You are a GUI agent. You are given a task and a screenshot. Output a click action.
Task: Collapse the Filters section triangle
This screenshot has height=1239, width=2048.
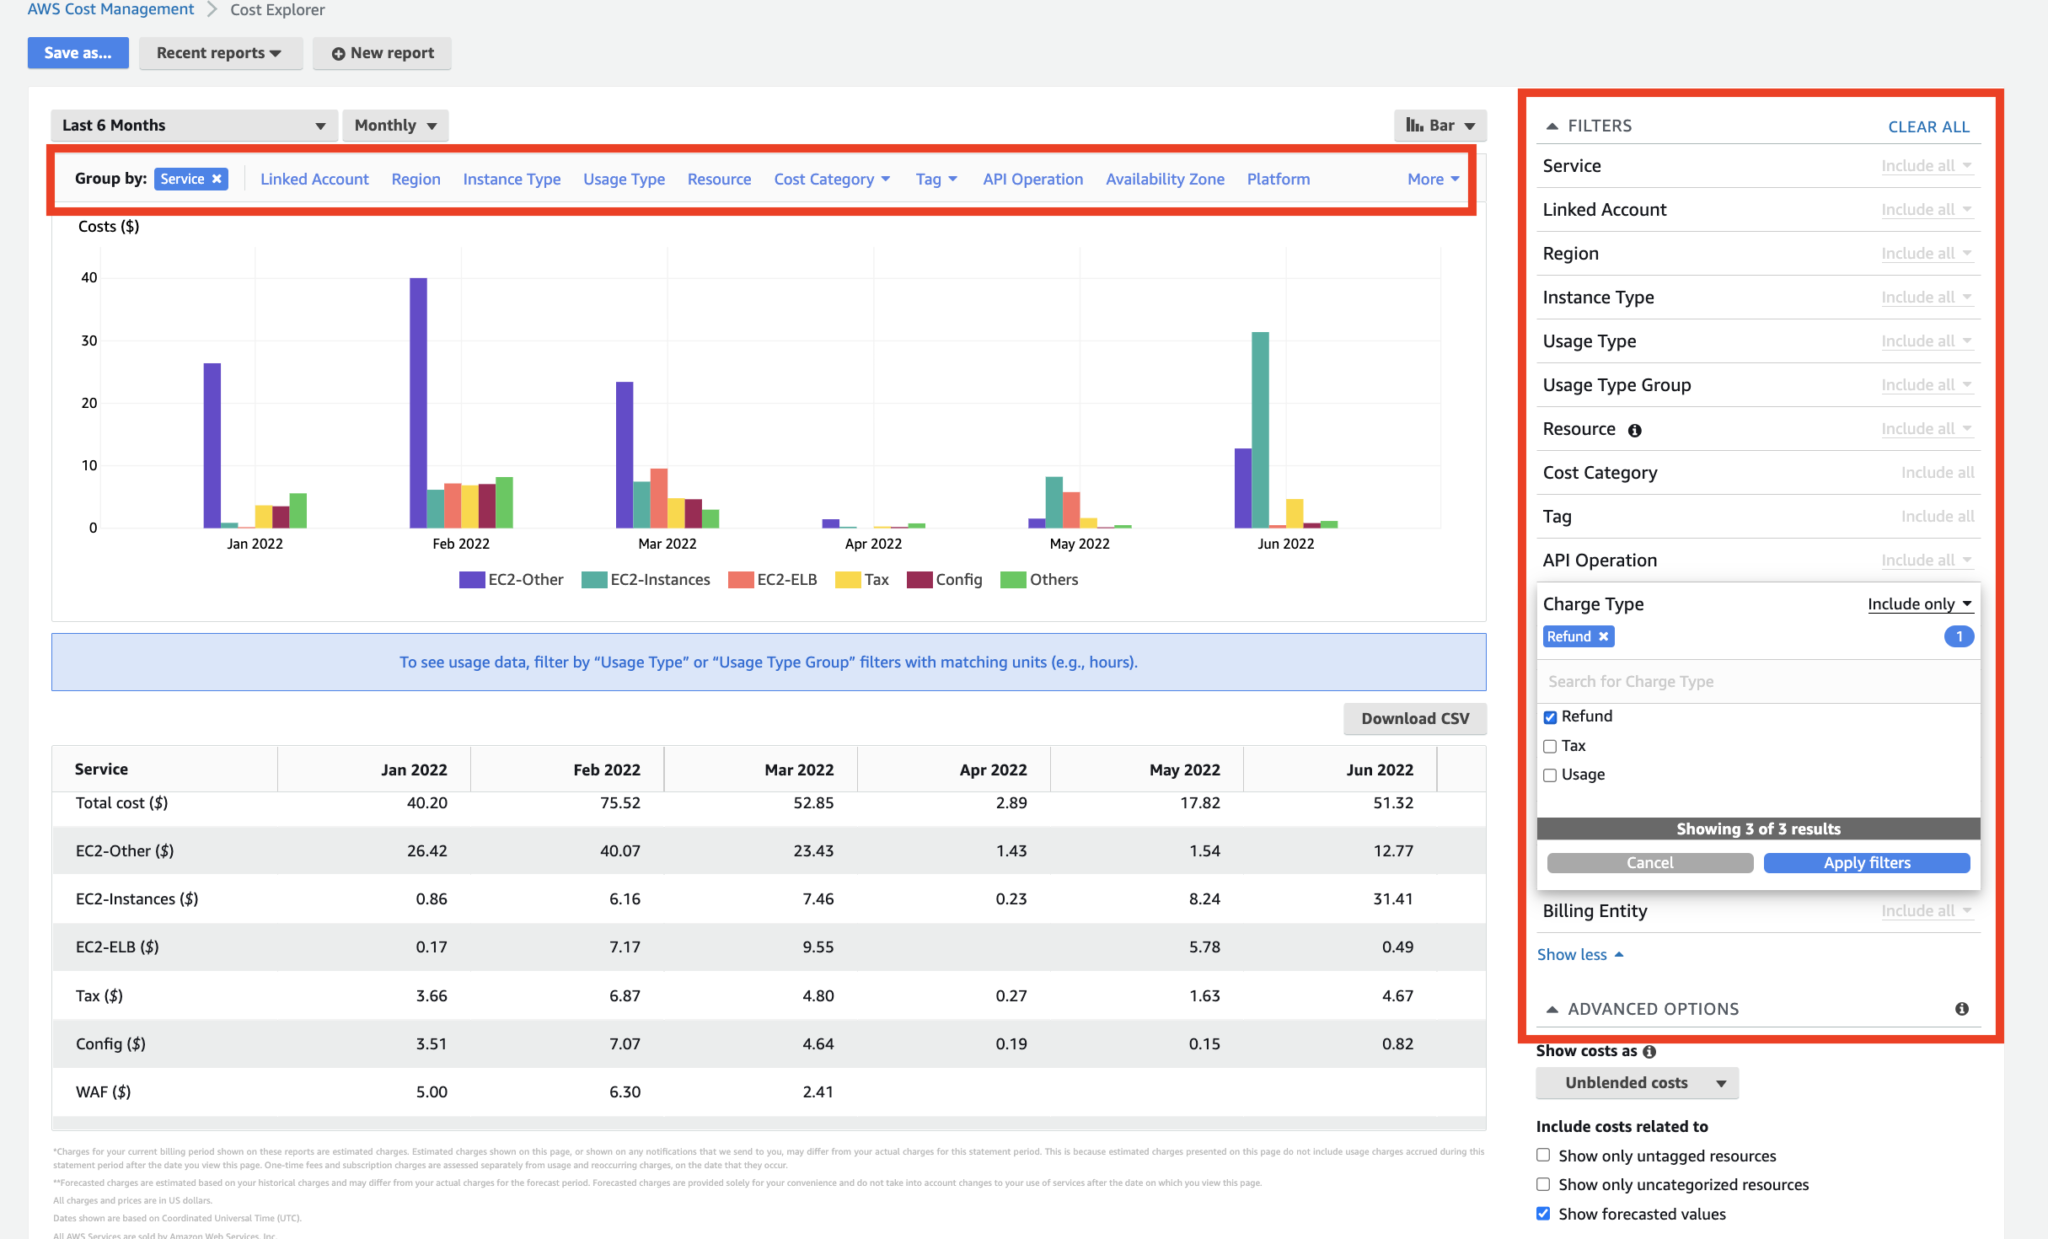click(1552, 126)
